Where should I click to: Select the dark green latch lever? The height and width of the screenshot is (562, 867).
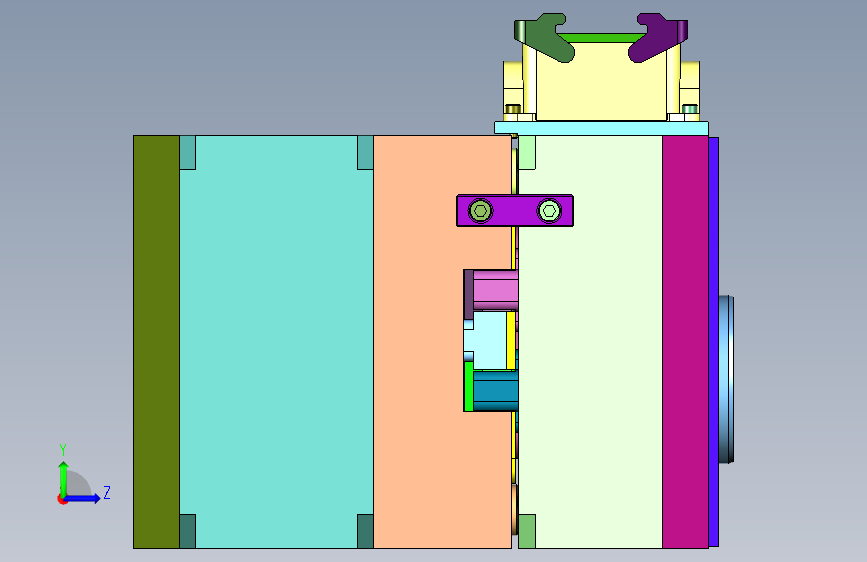point(545,38)
